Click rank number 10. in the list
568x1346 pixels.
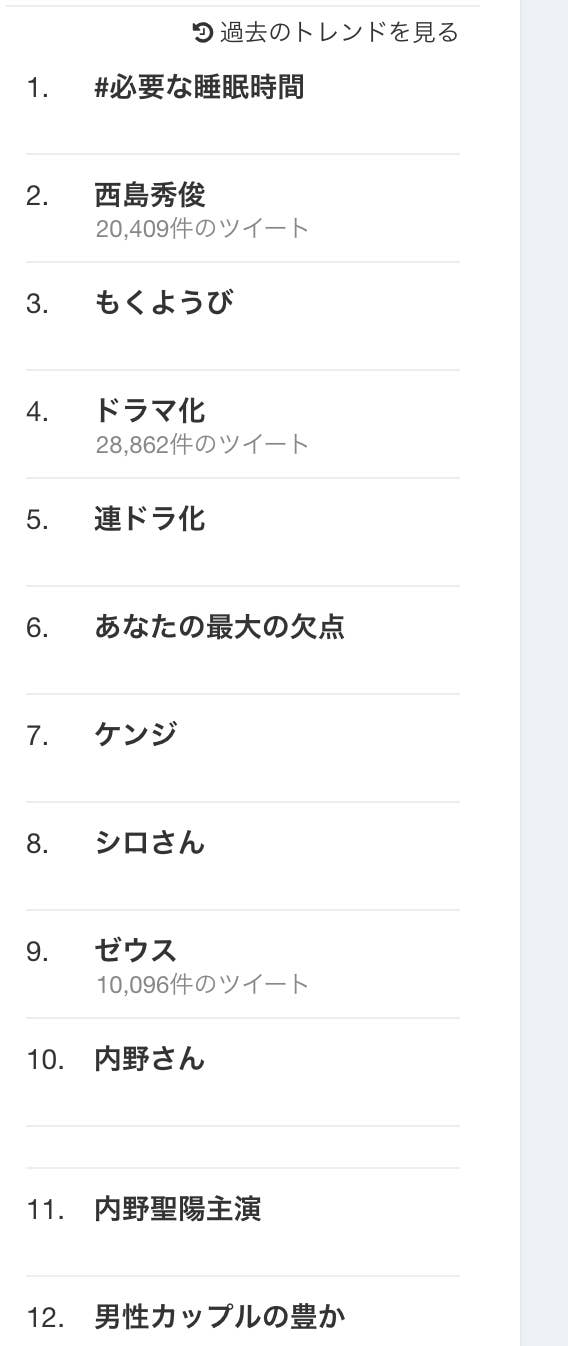(45, 1059)
